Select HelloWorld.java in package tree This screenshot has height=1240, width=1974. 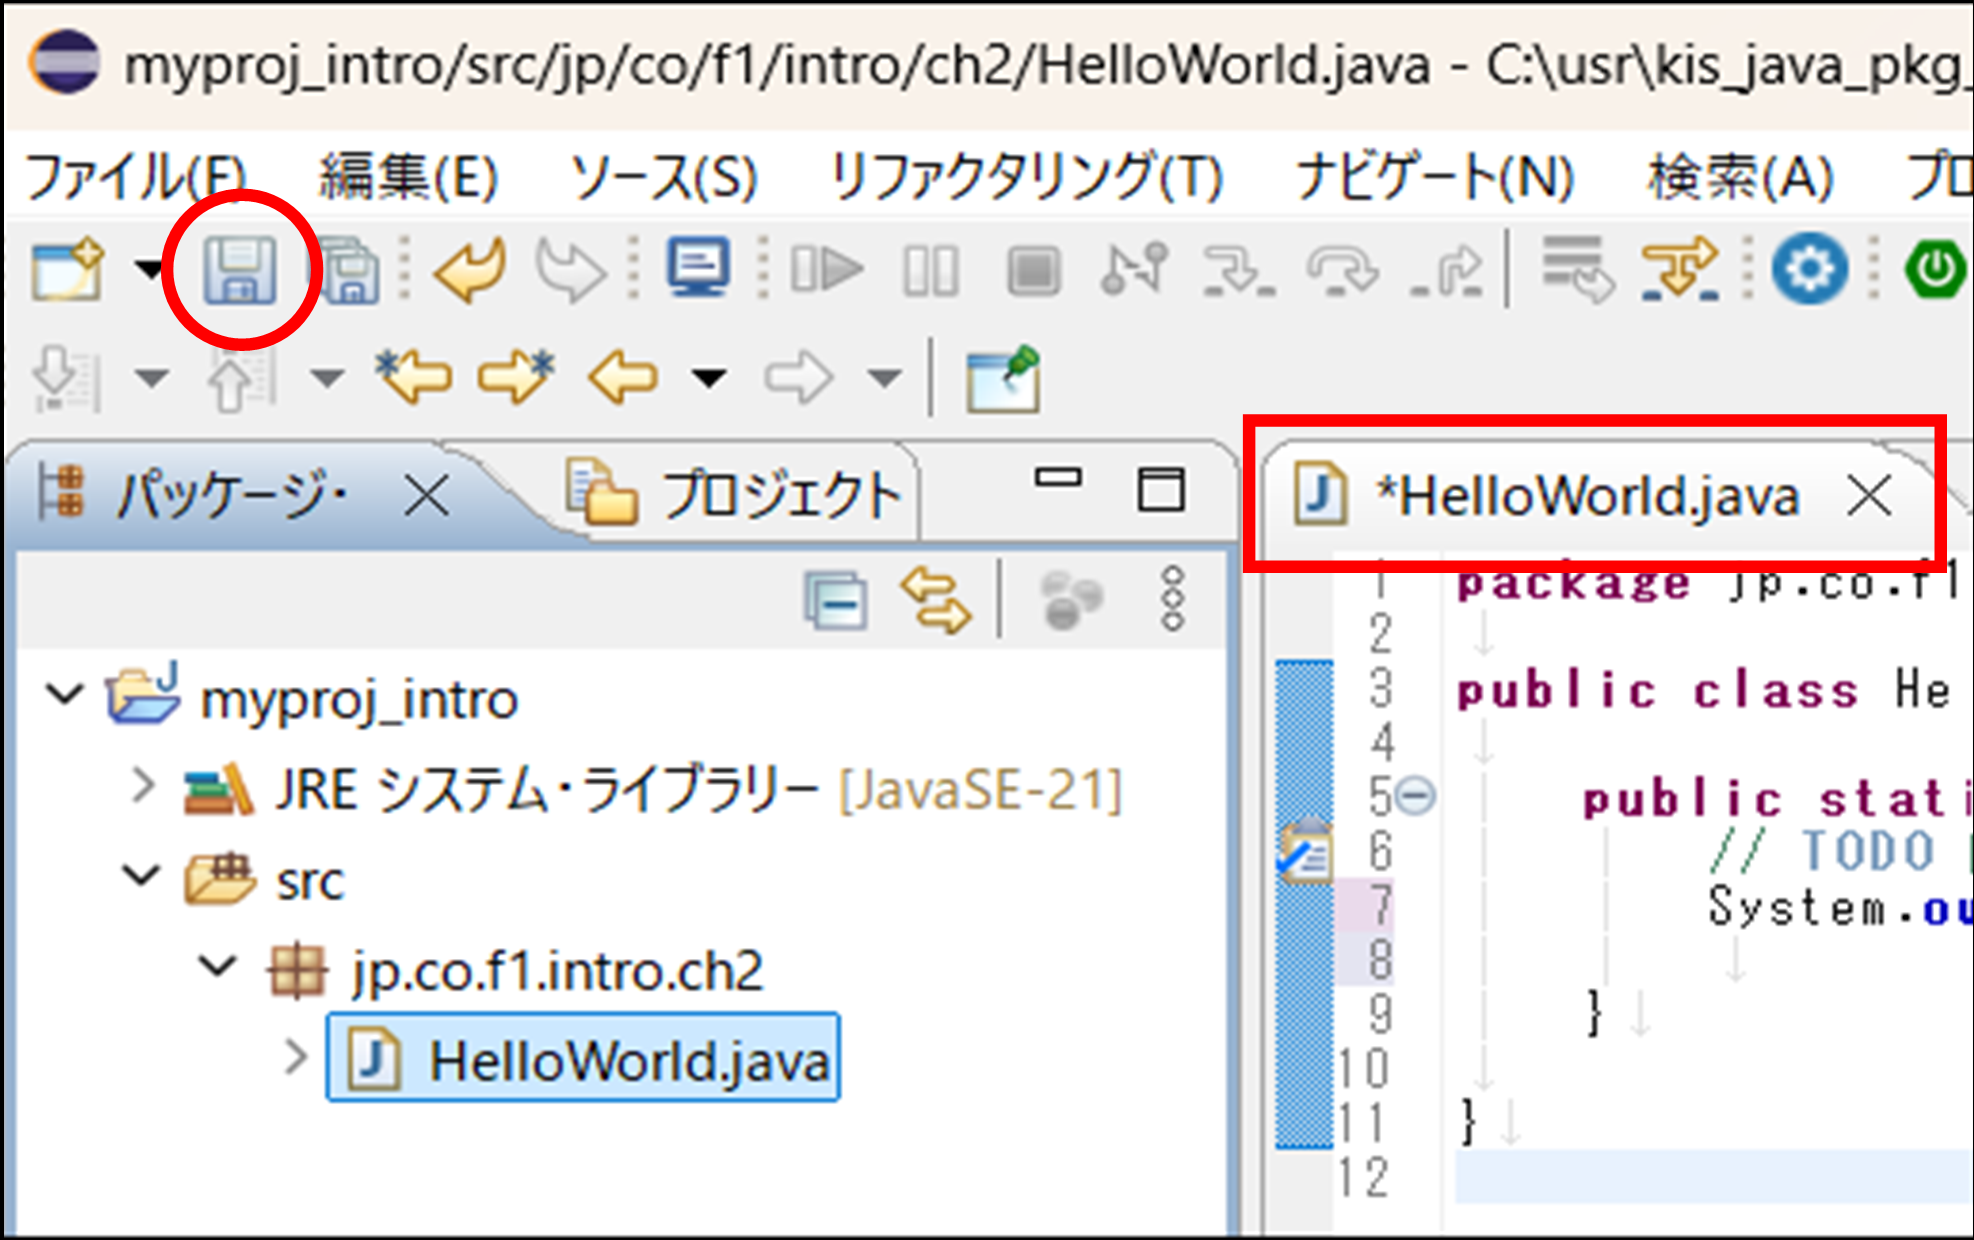pyautogui.click(x=628, y=1060)
